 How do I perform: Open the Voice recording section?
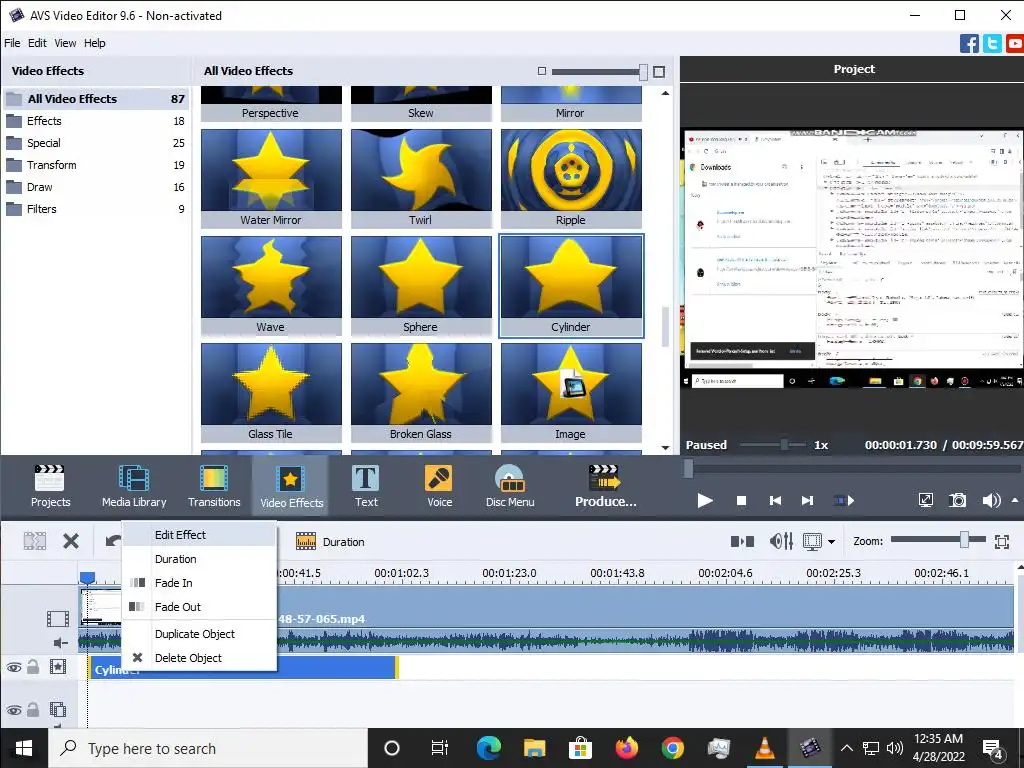tap(440, 485)
